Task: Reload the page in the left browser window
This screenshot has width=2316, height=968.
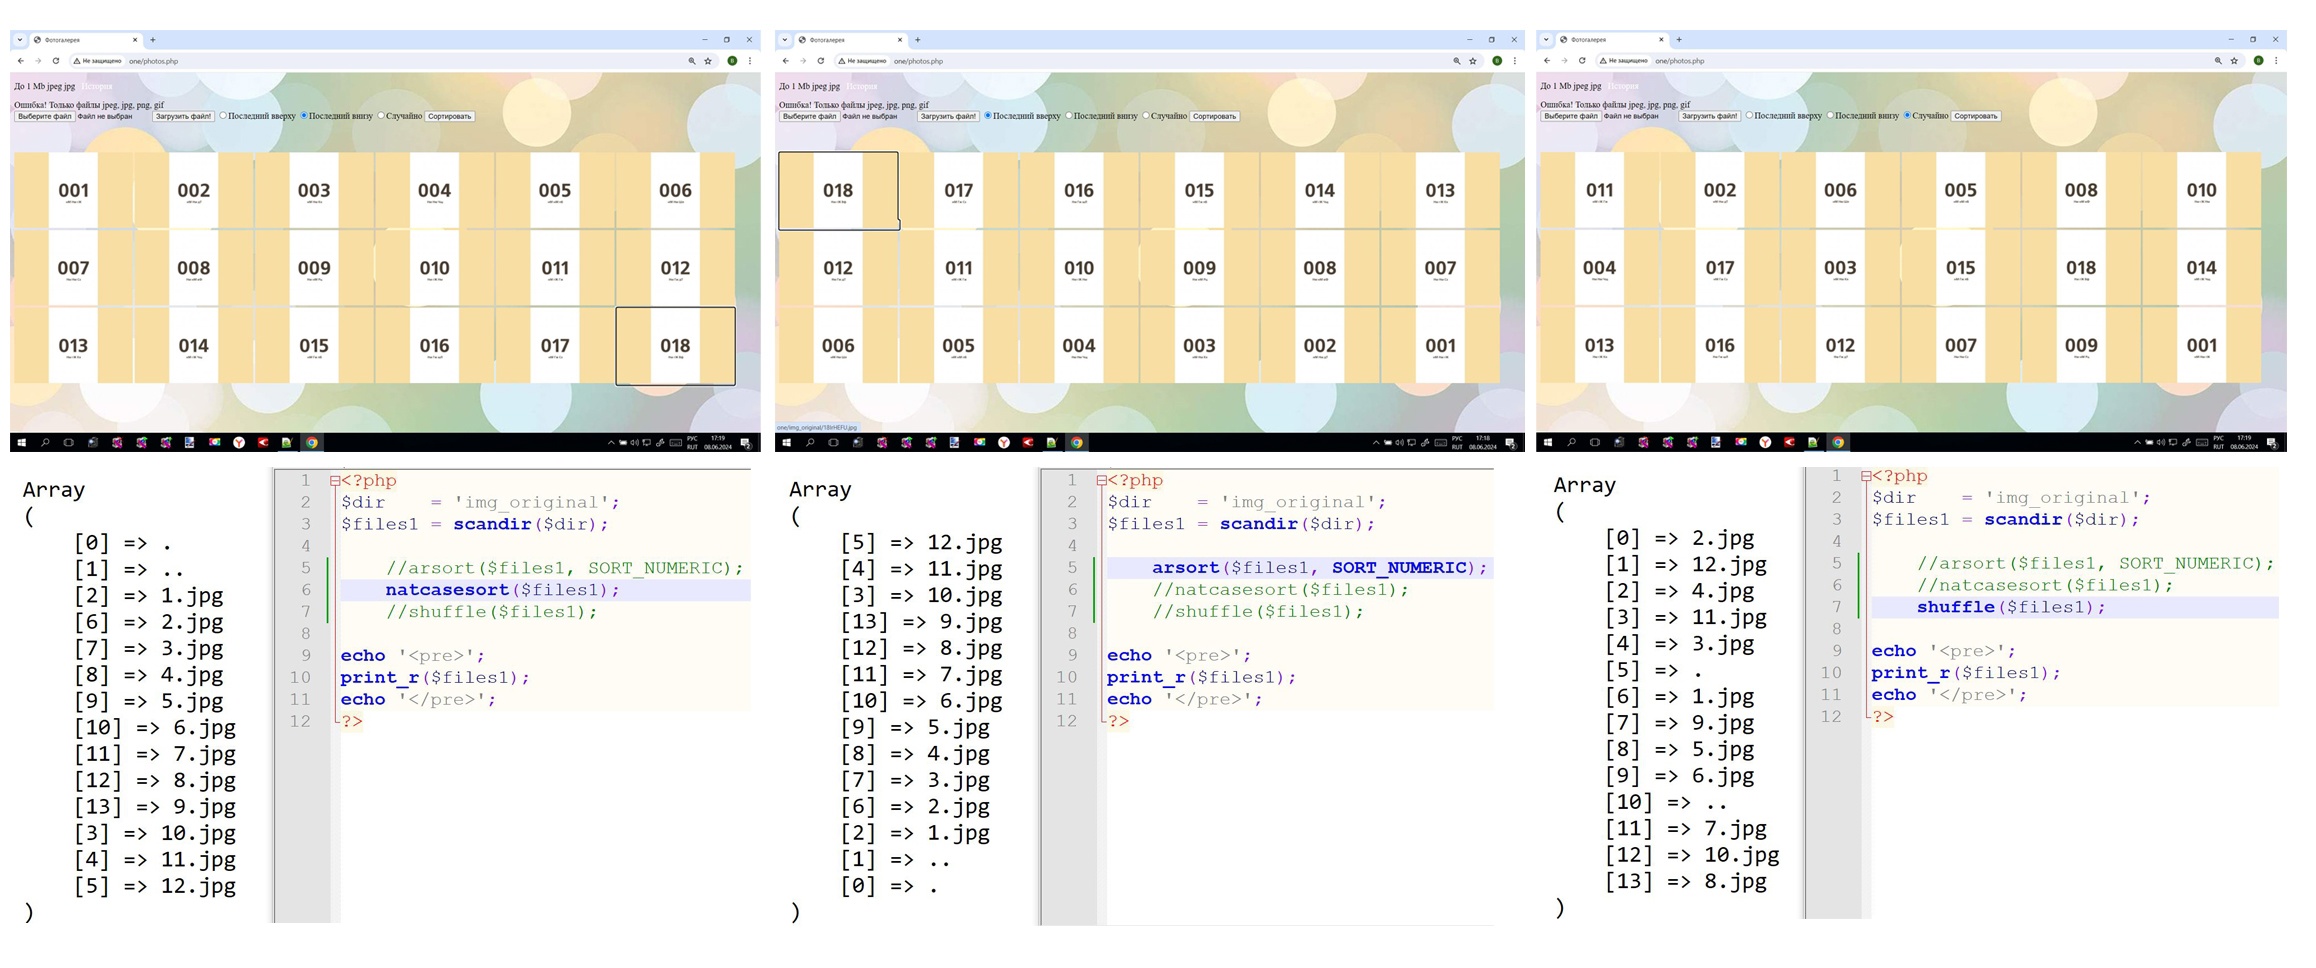Action: click(56, 61)
